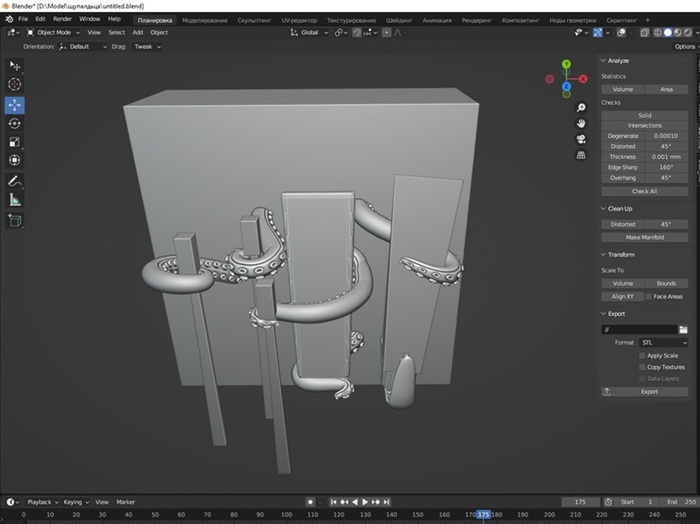
Task: Toggle camera view with the camera icon
Action: pyautogui.click(x=581, y=139)
